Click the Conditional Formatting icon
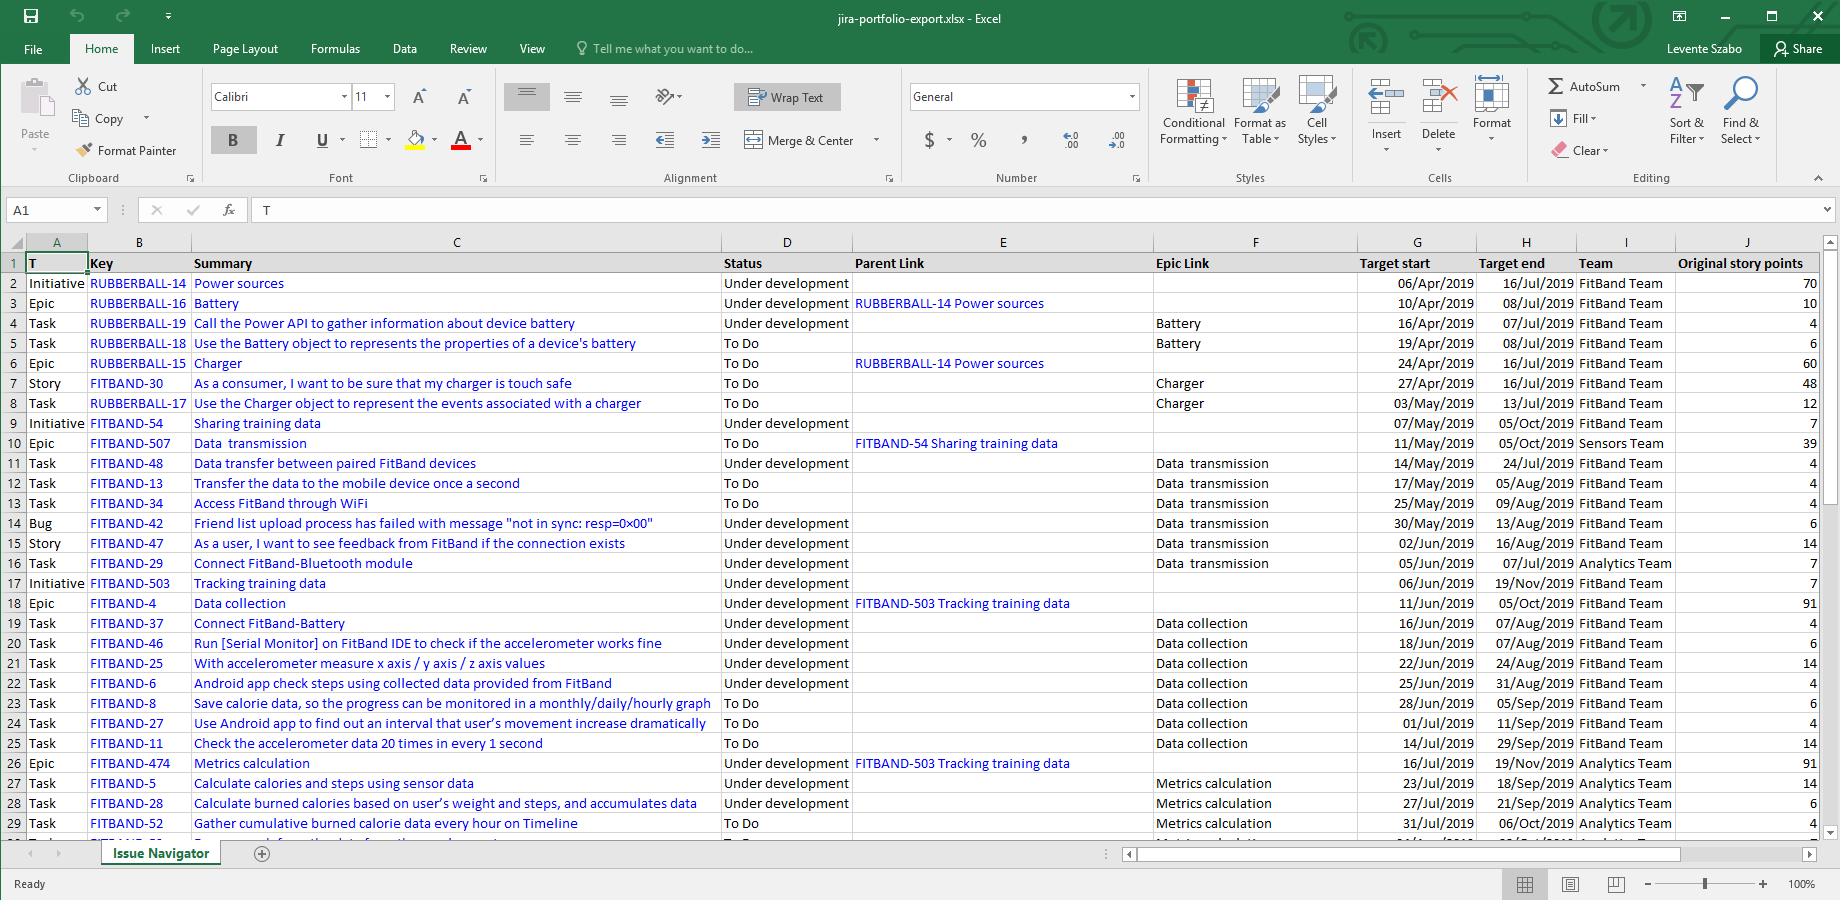Viewport: 1840px width, 900px height. 1193,97
